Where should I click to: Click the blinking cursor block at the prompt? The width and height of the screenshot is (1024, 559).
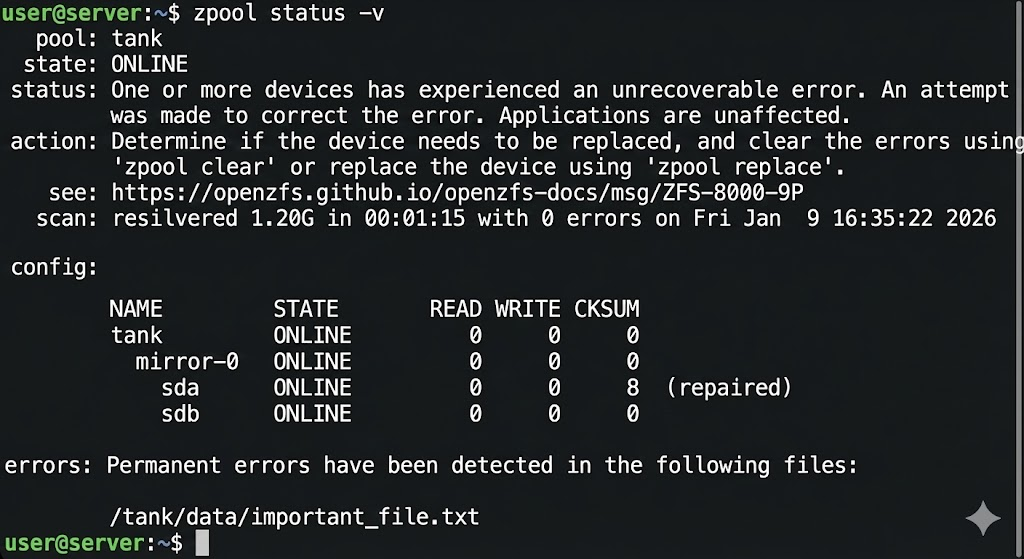point(203,543)
